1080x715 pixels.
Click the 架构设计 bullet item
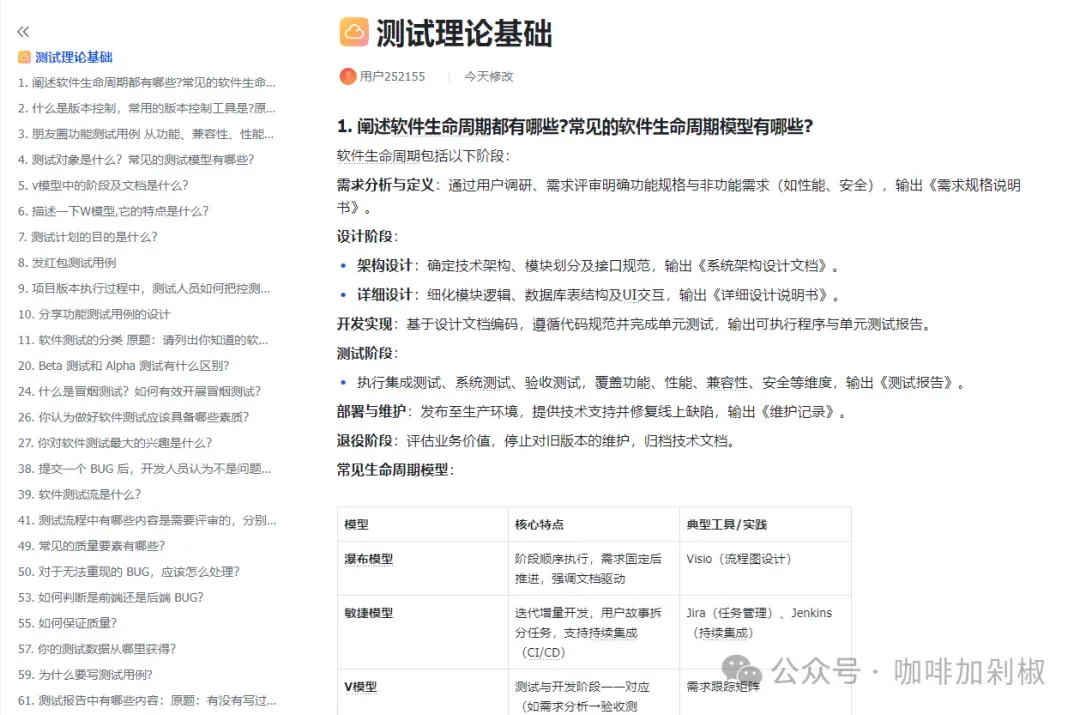(x=598, y=266)
